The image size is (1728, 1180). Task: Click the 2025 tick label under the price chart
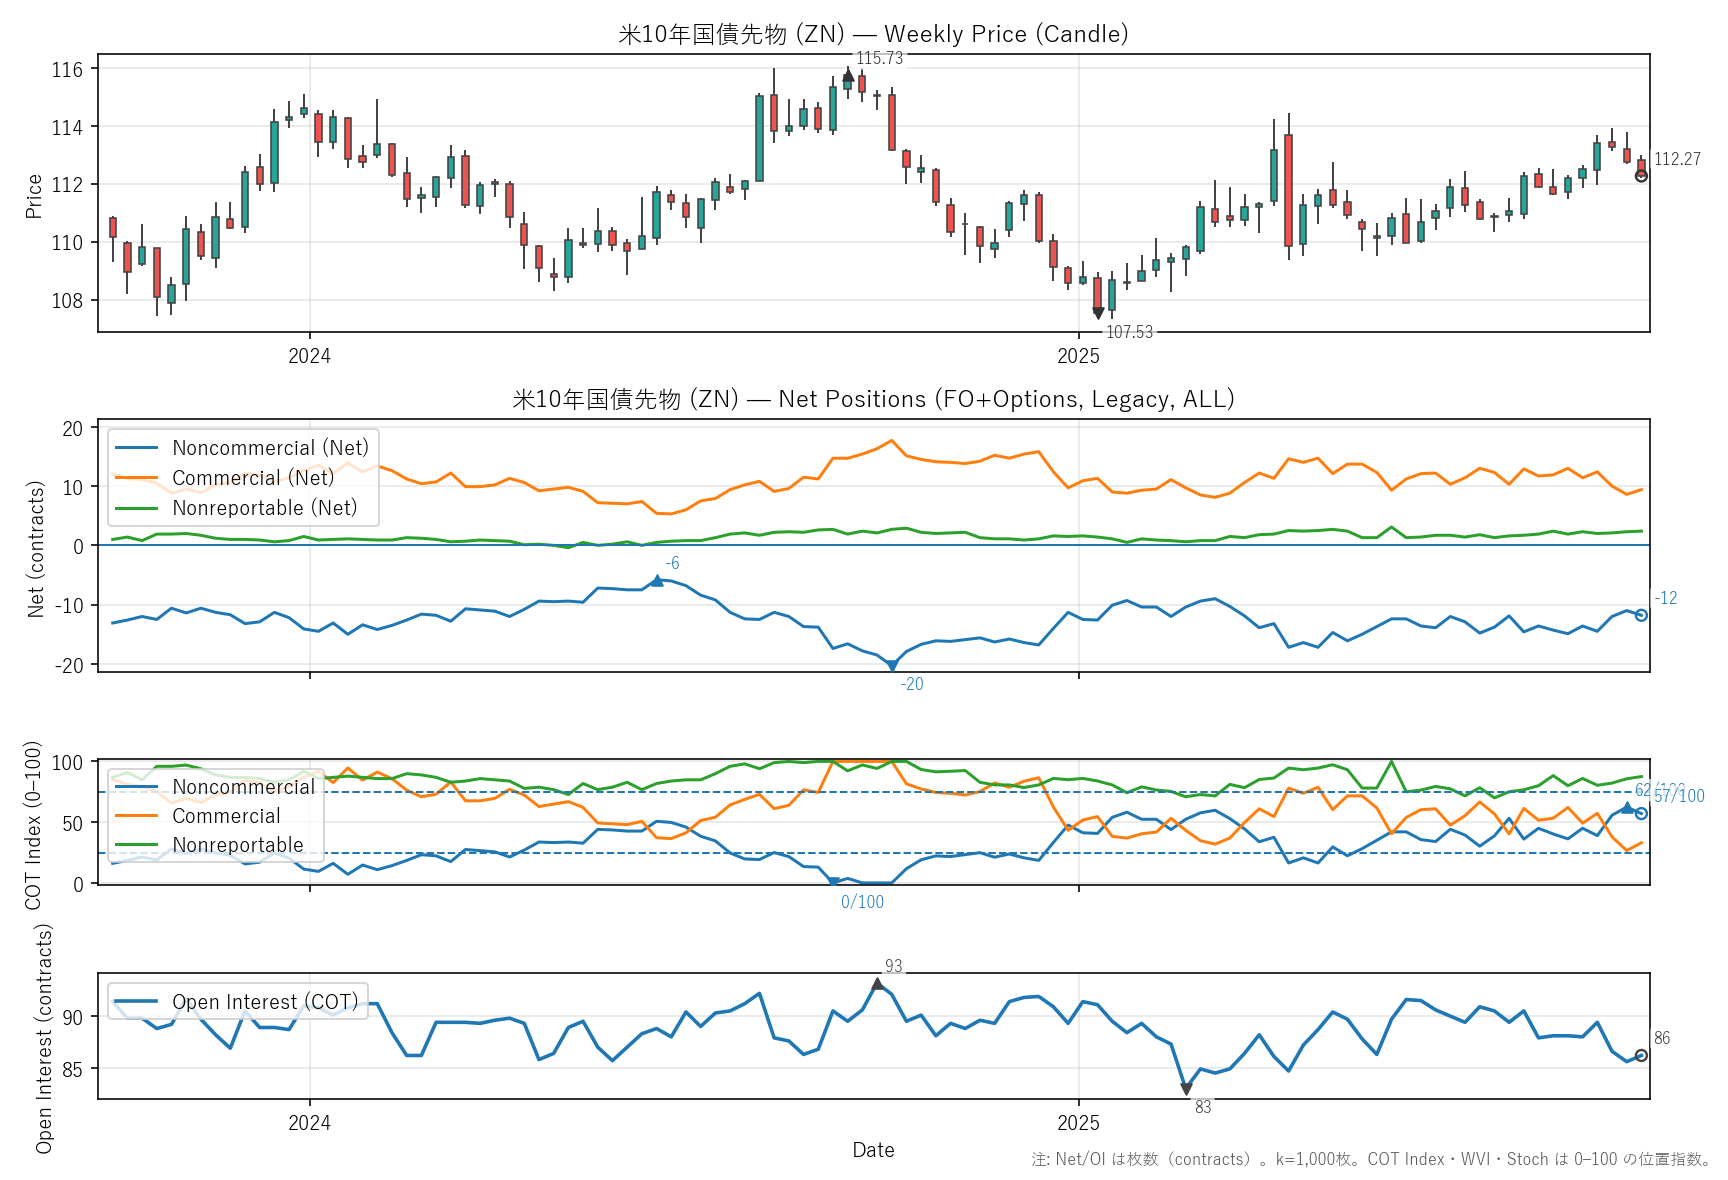[1078, 356]
